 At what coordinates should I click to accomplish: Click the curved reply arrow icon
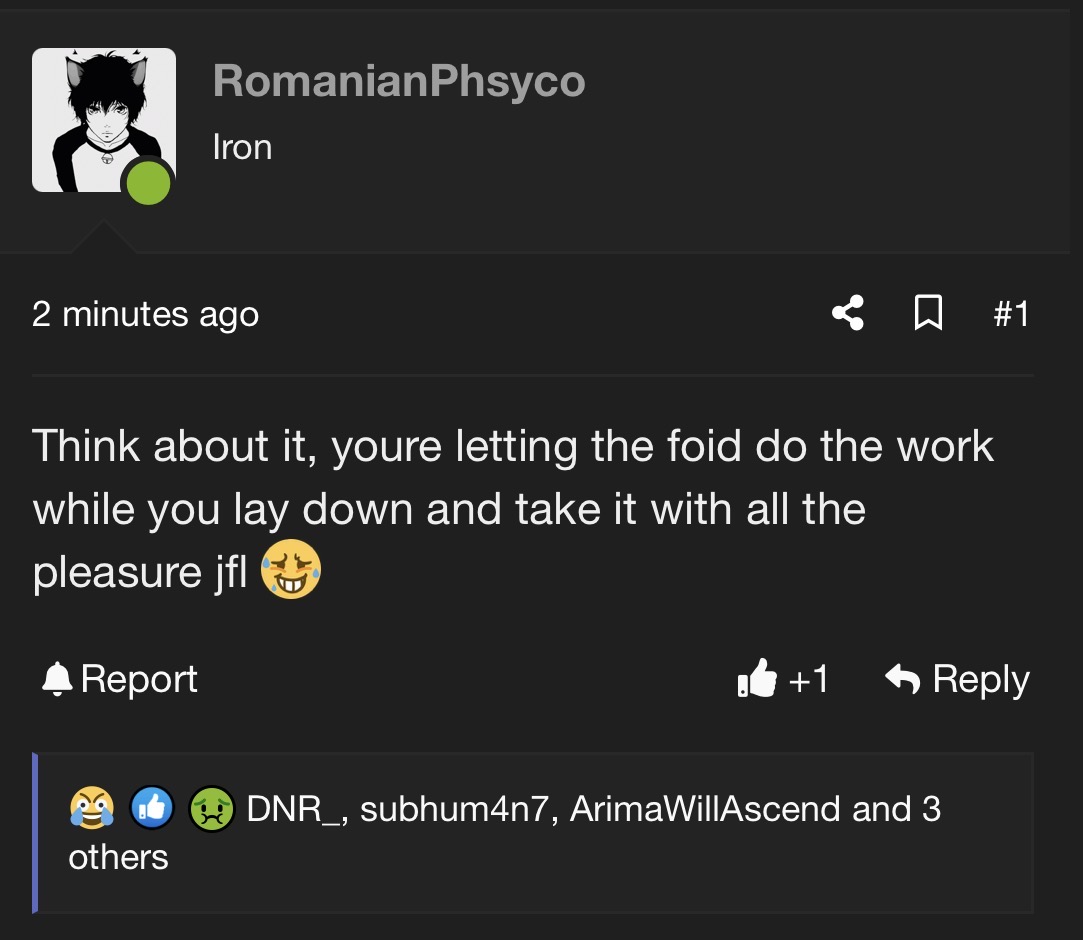(903, 680)
